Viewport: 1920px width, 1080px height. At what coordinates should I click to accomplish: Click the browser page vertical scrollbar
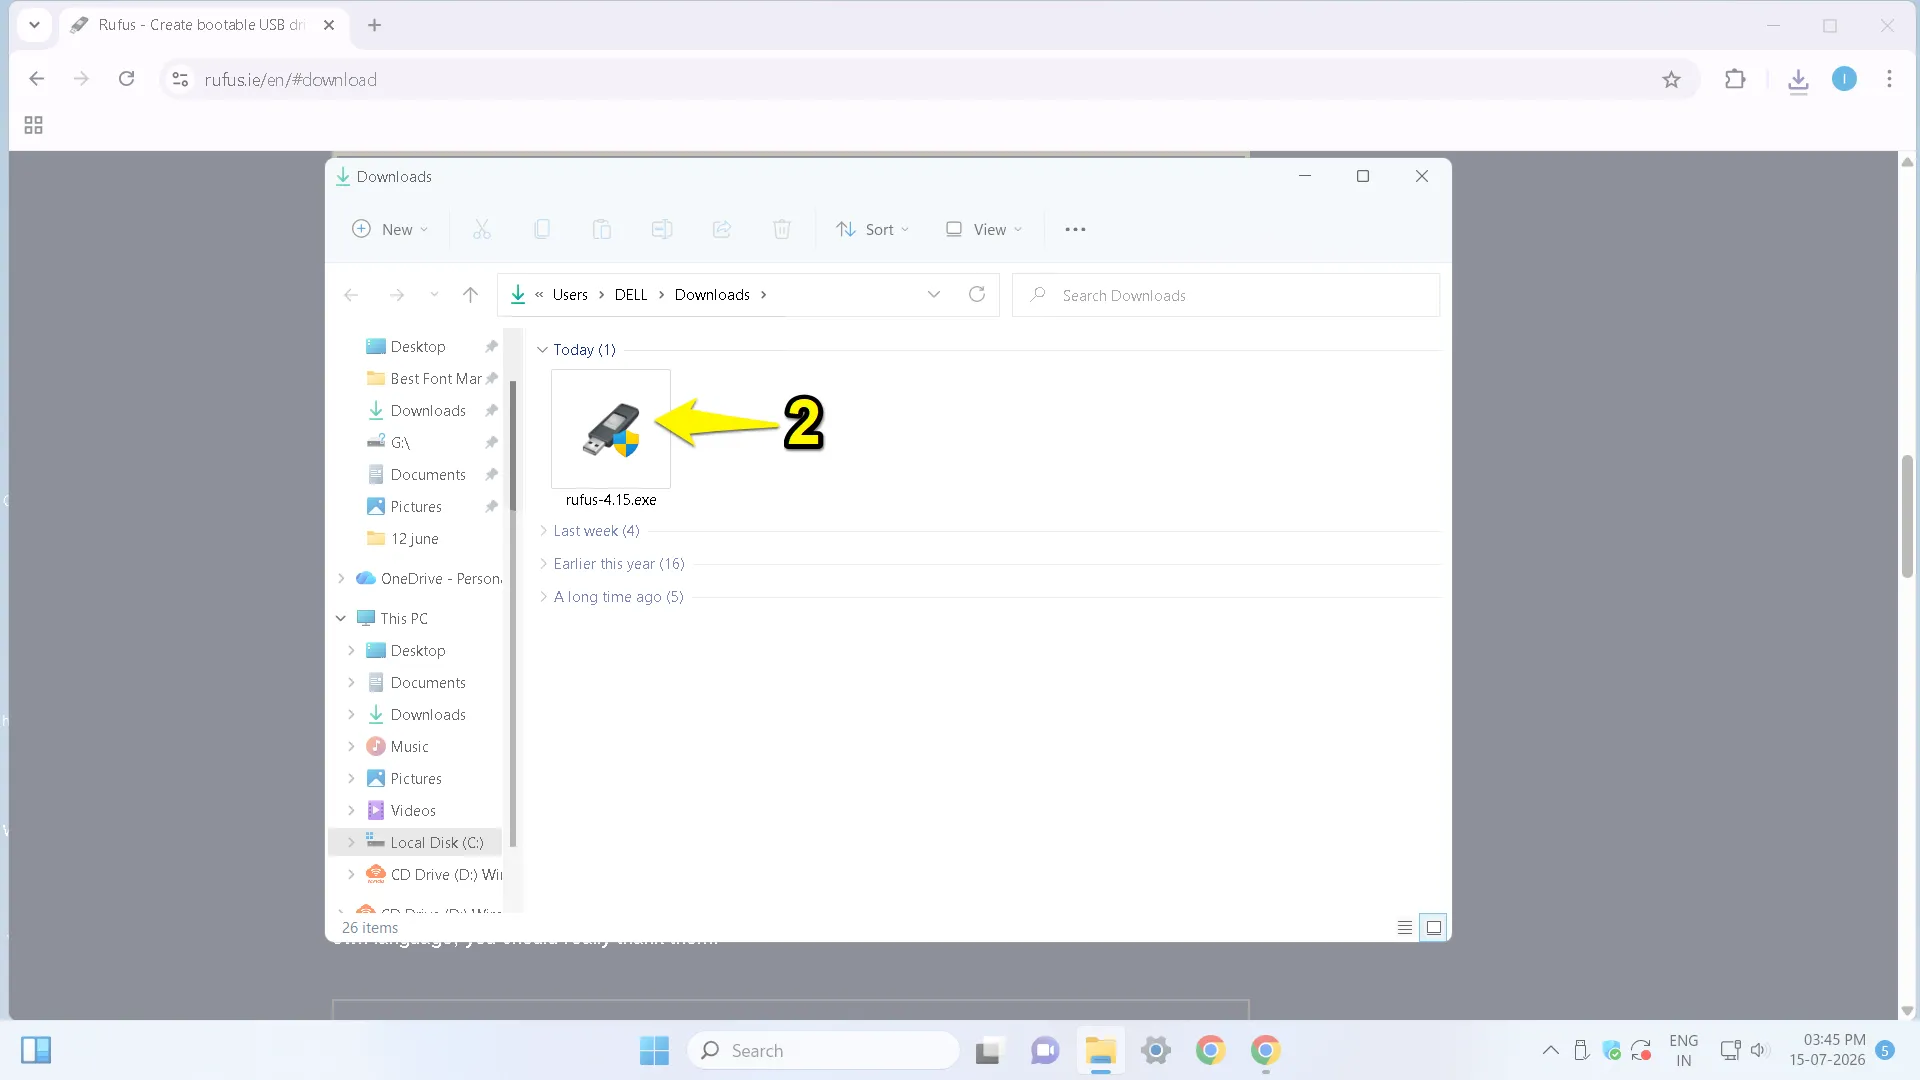point(1907,515)
